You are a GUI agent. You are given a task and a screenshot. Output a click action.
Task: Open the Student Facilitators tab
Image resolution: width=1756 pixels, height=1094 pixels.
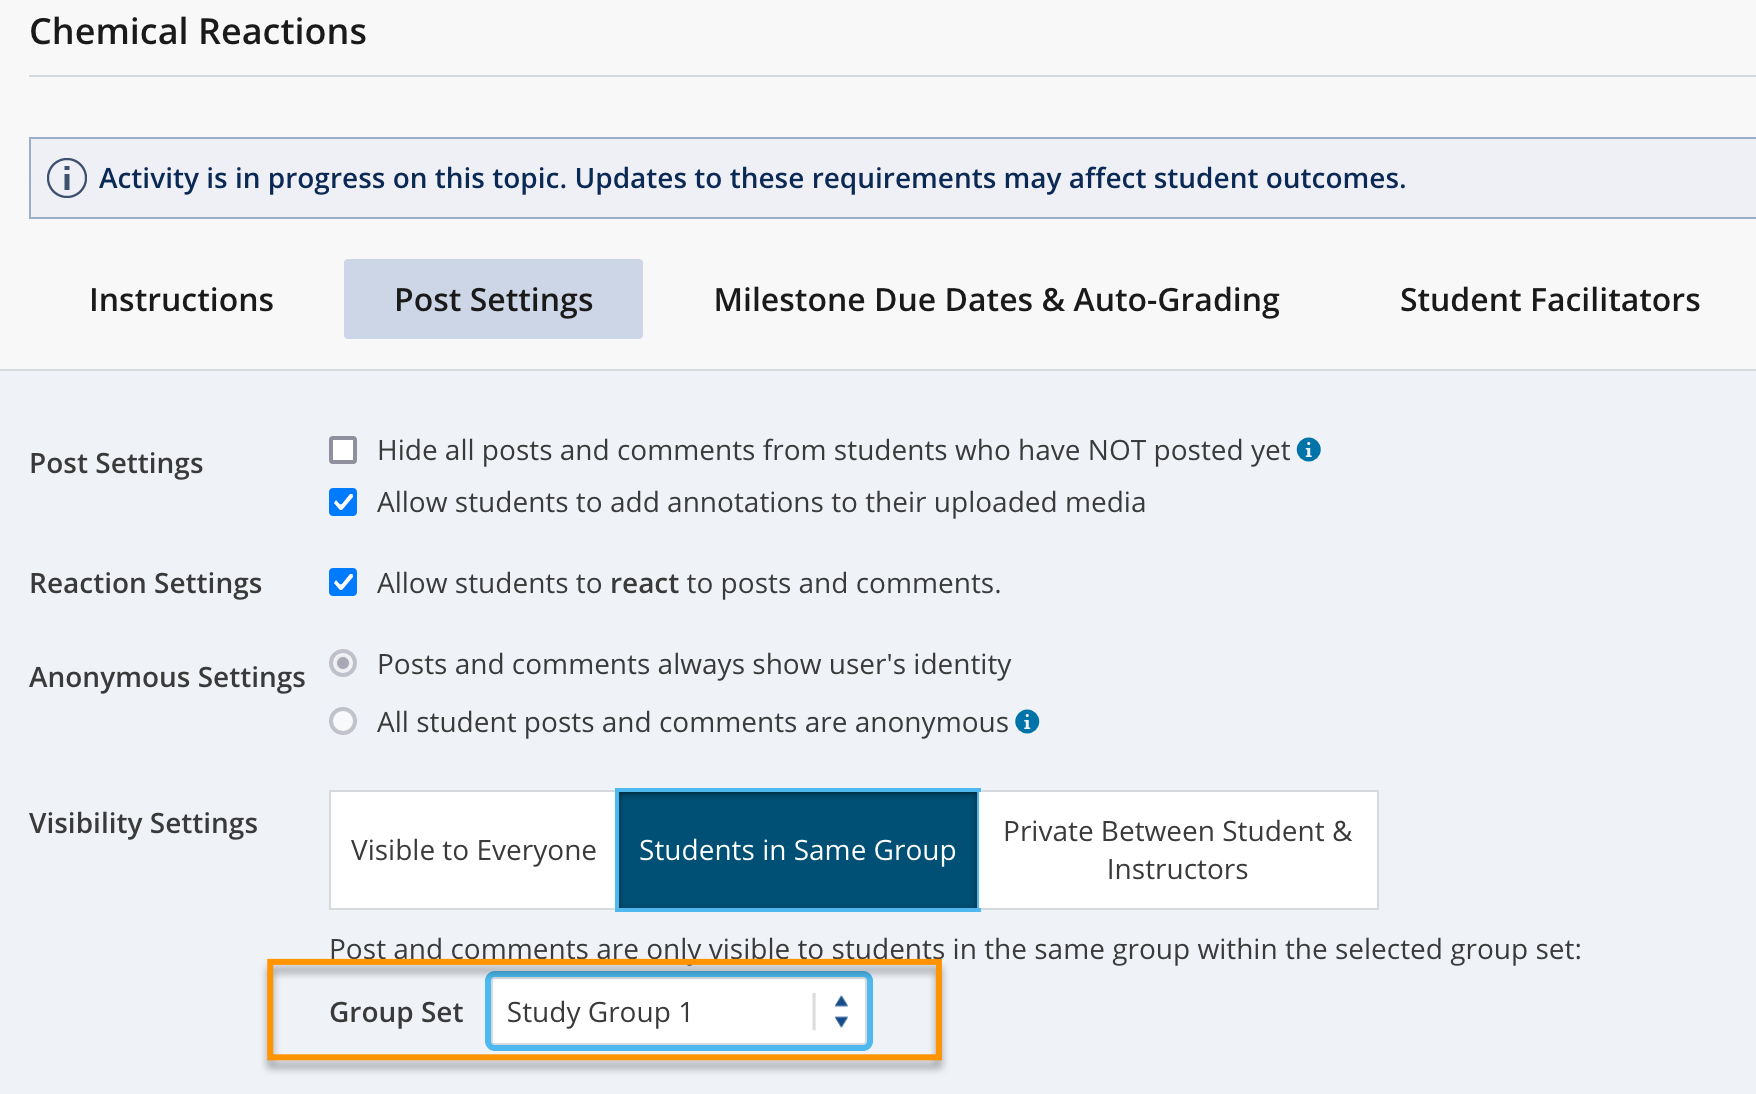click(x=1549, y=300)
